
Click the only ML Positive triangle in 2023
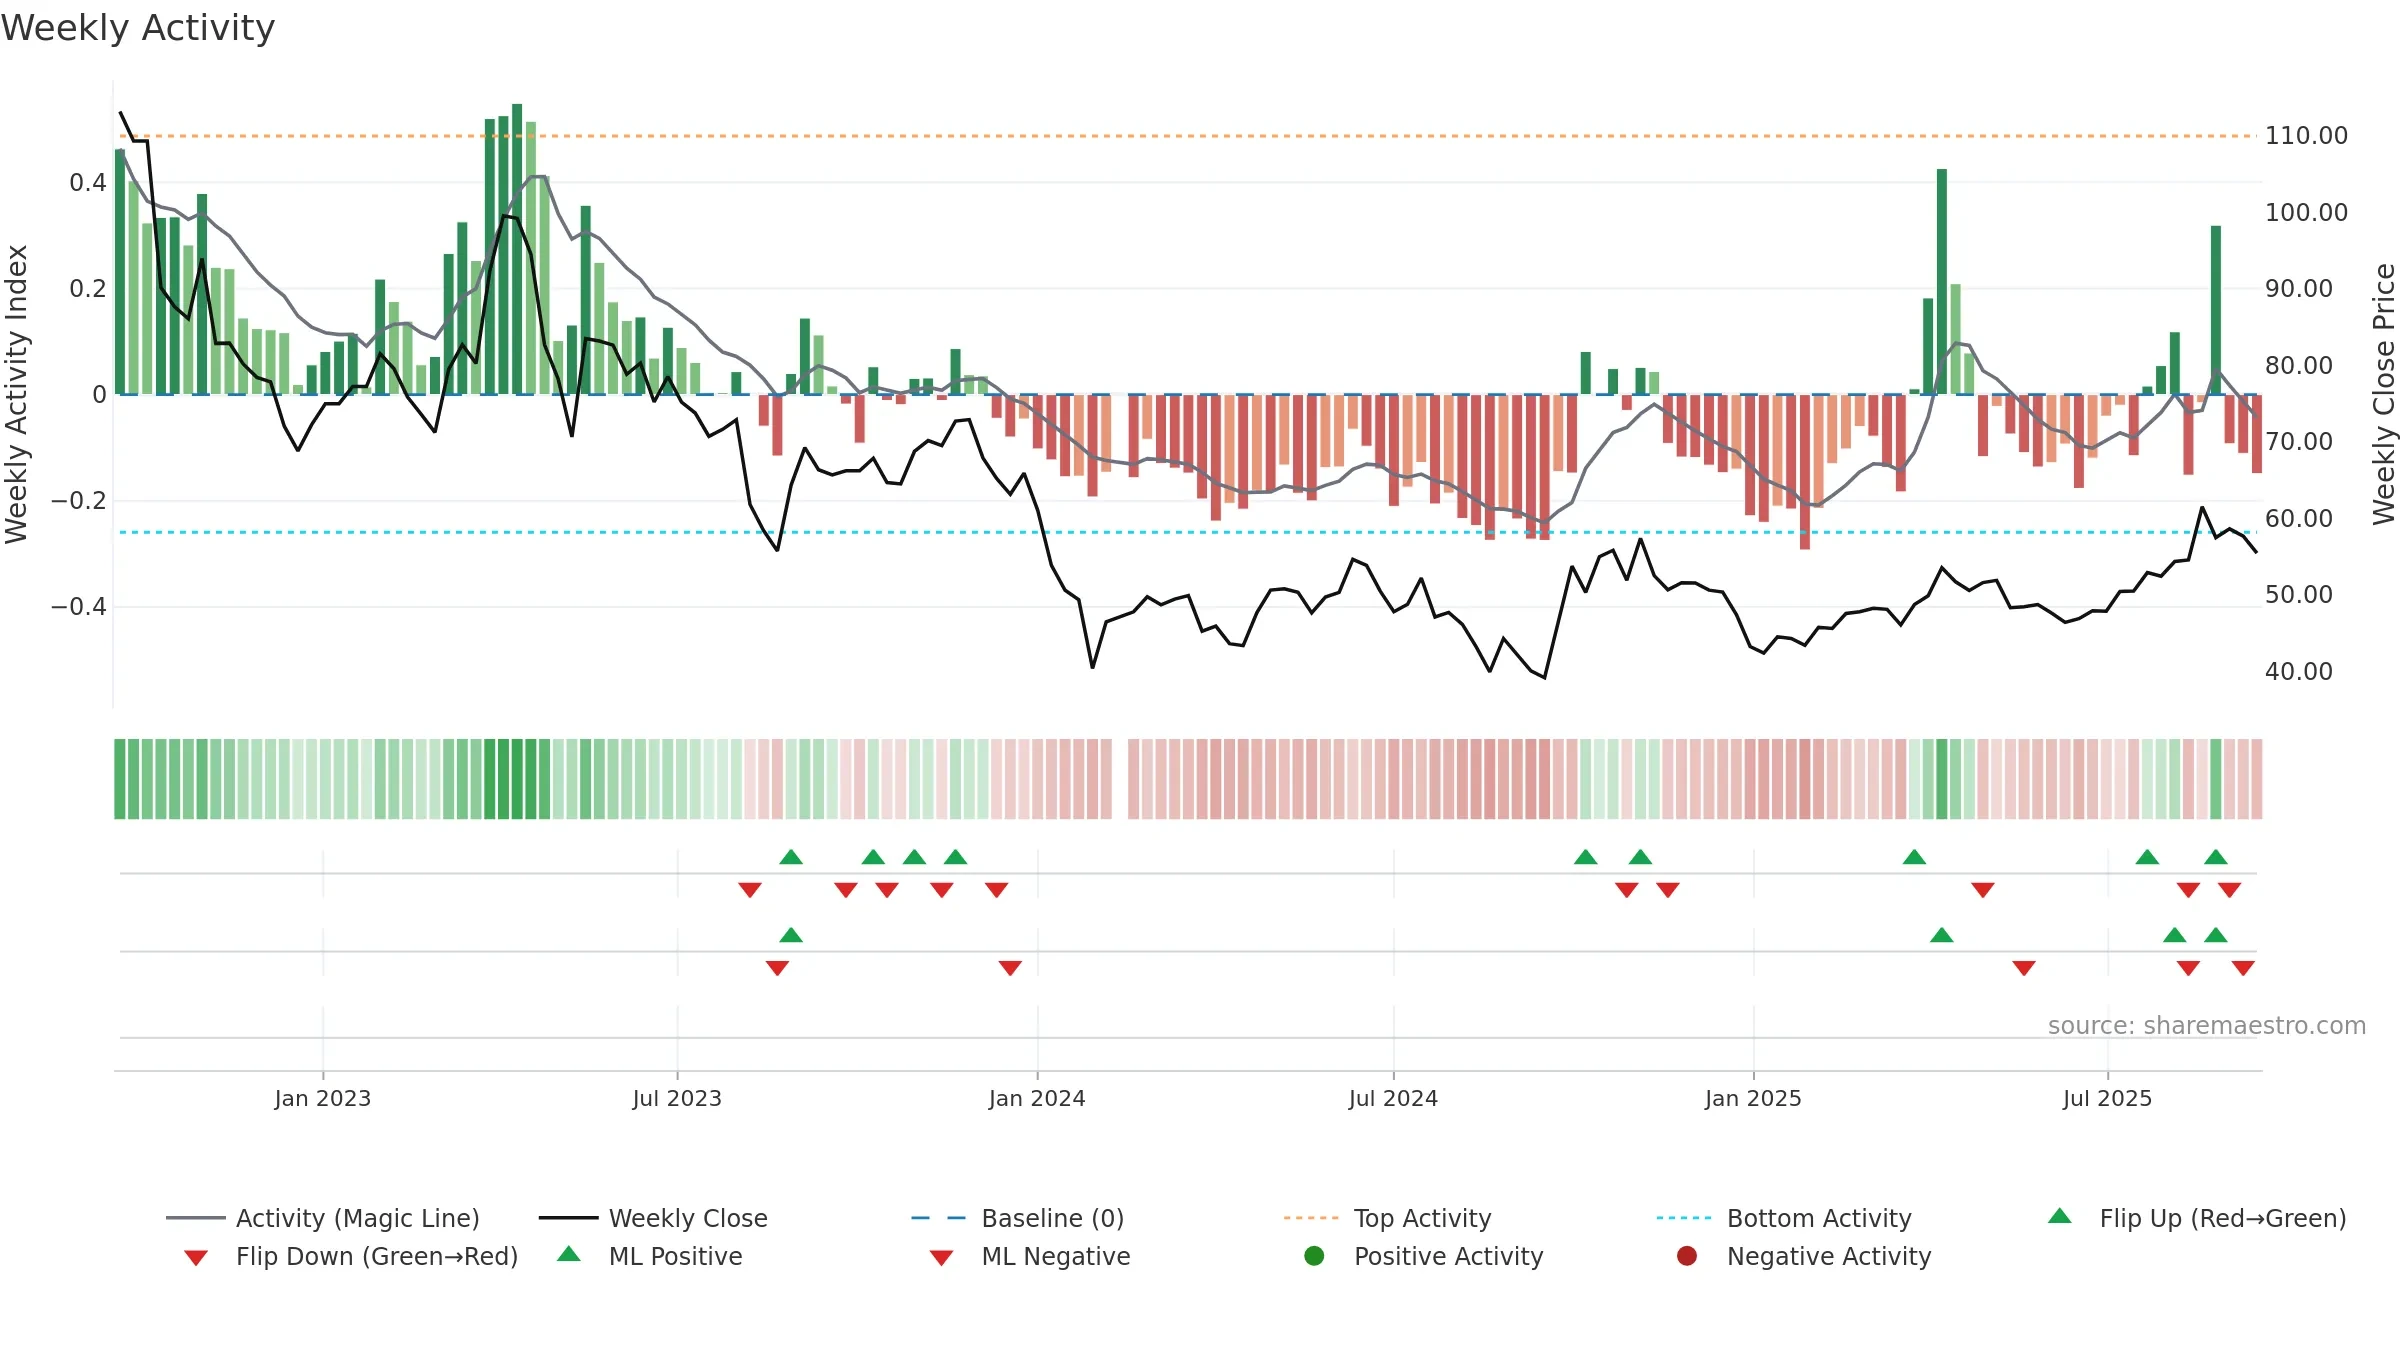(791, 935)
